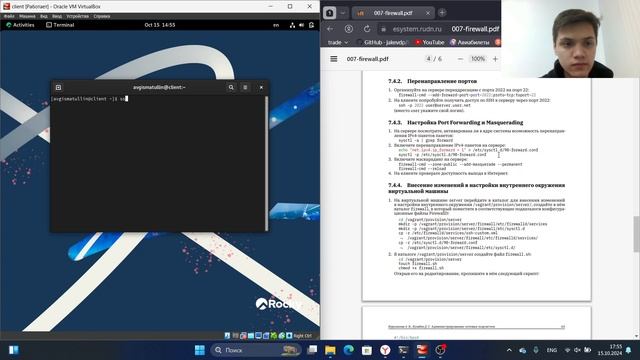Open the 17:55 clock and calendar

pyautogui.click(x=610, y=350)
